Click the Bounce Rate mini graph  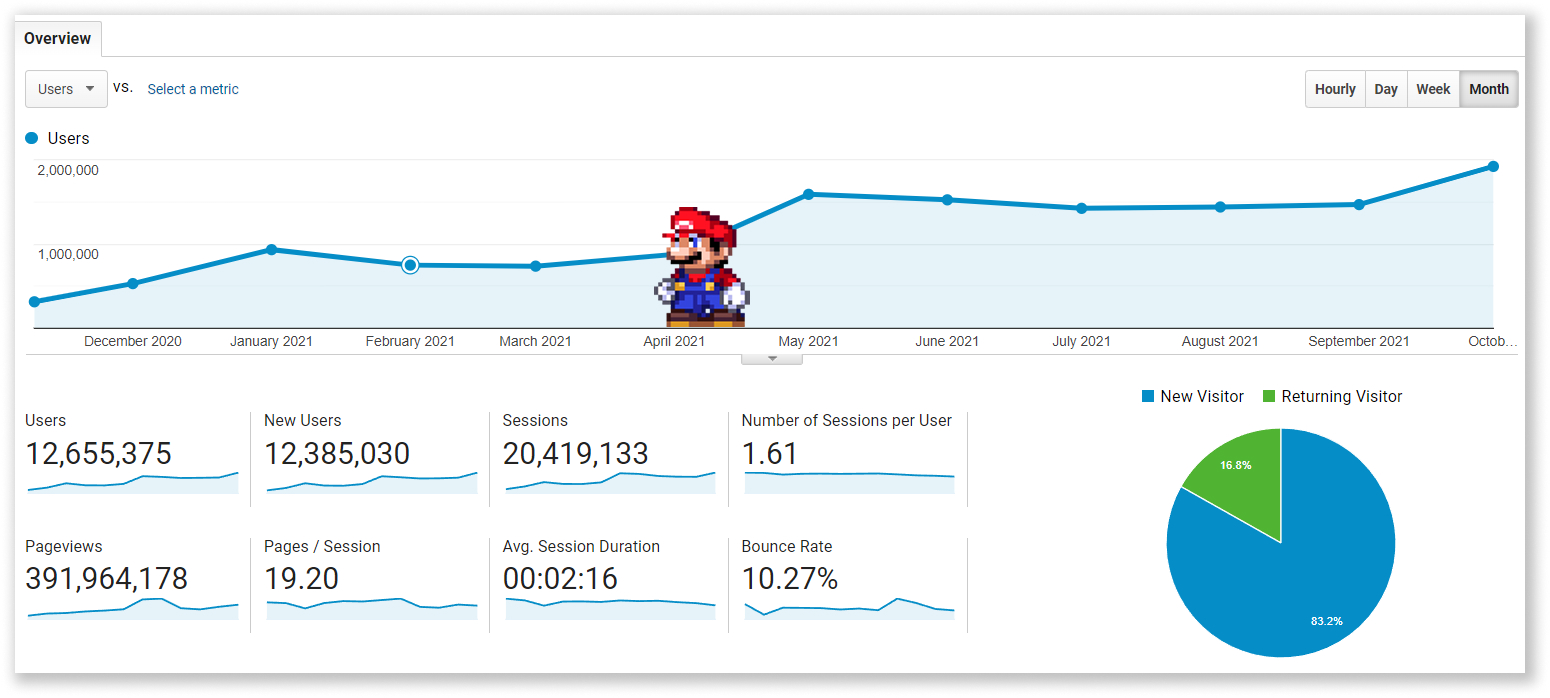[847, 608]
